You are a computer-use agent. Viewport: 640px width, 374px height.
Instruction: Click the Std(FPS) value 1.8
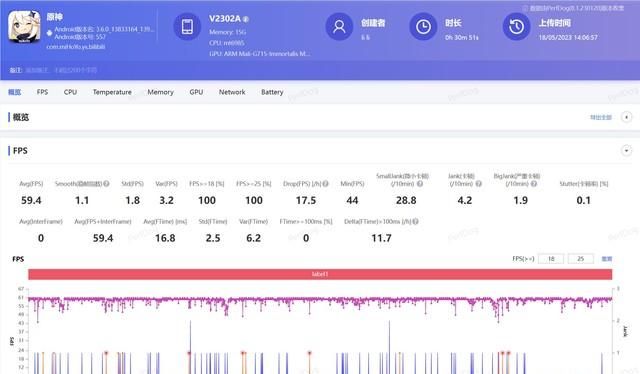pos(132,200)
